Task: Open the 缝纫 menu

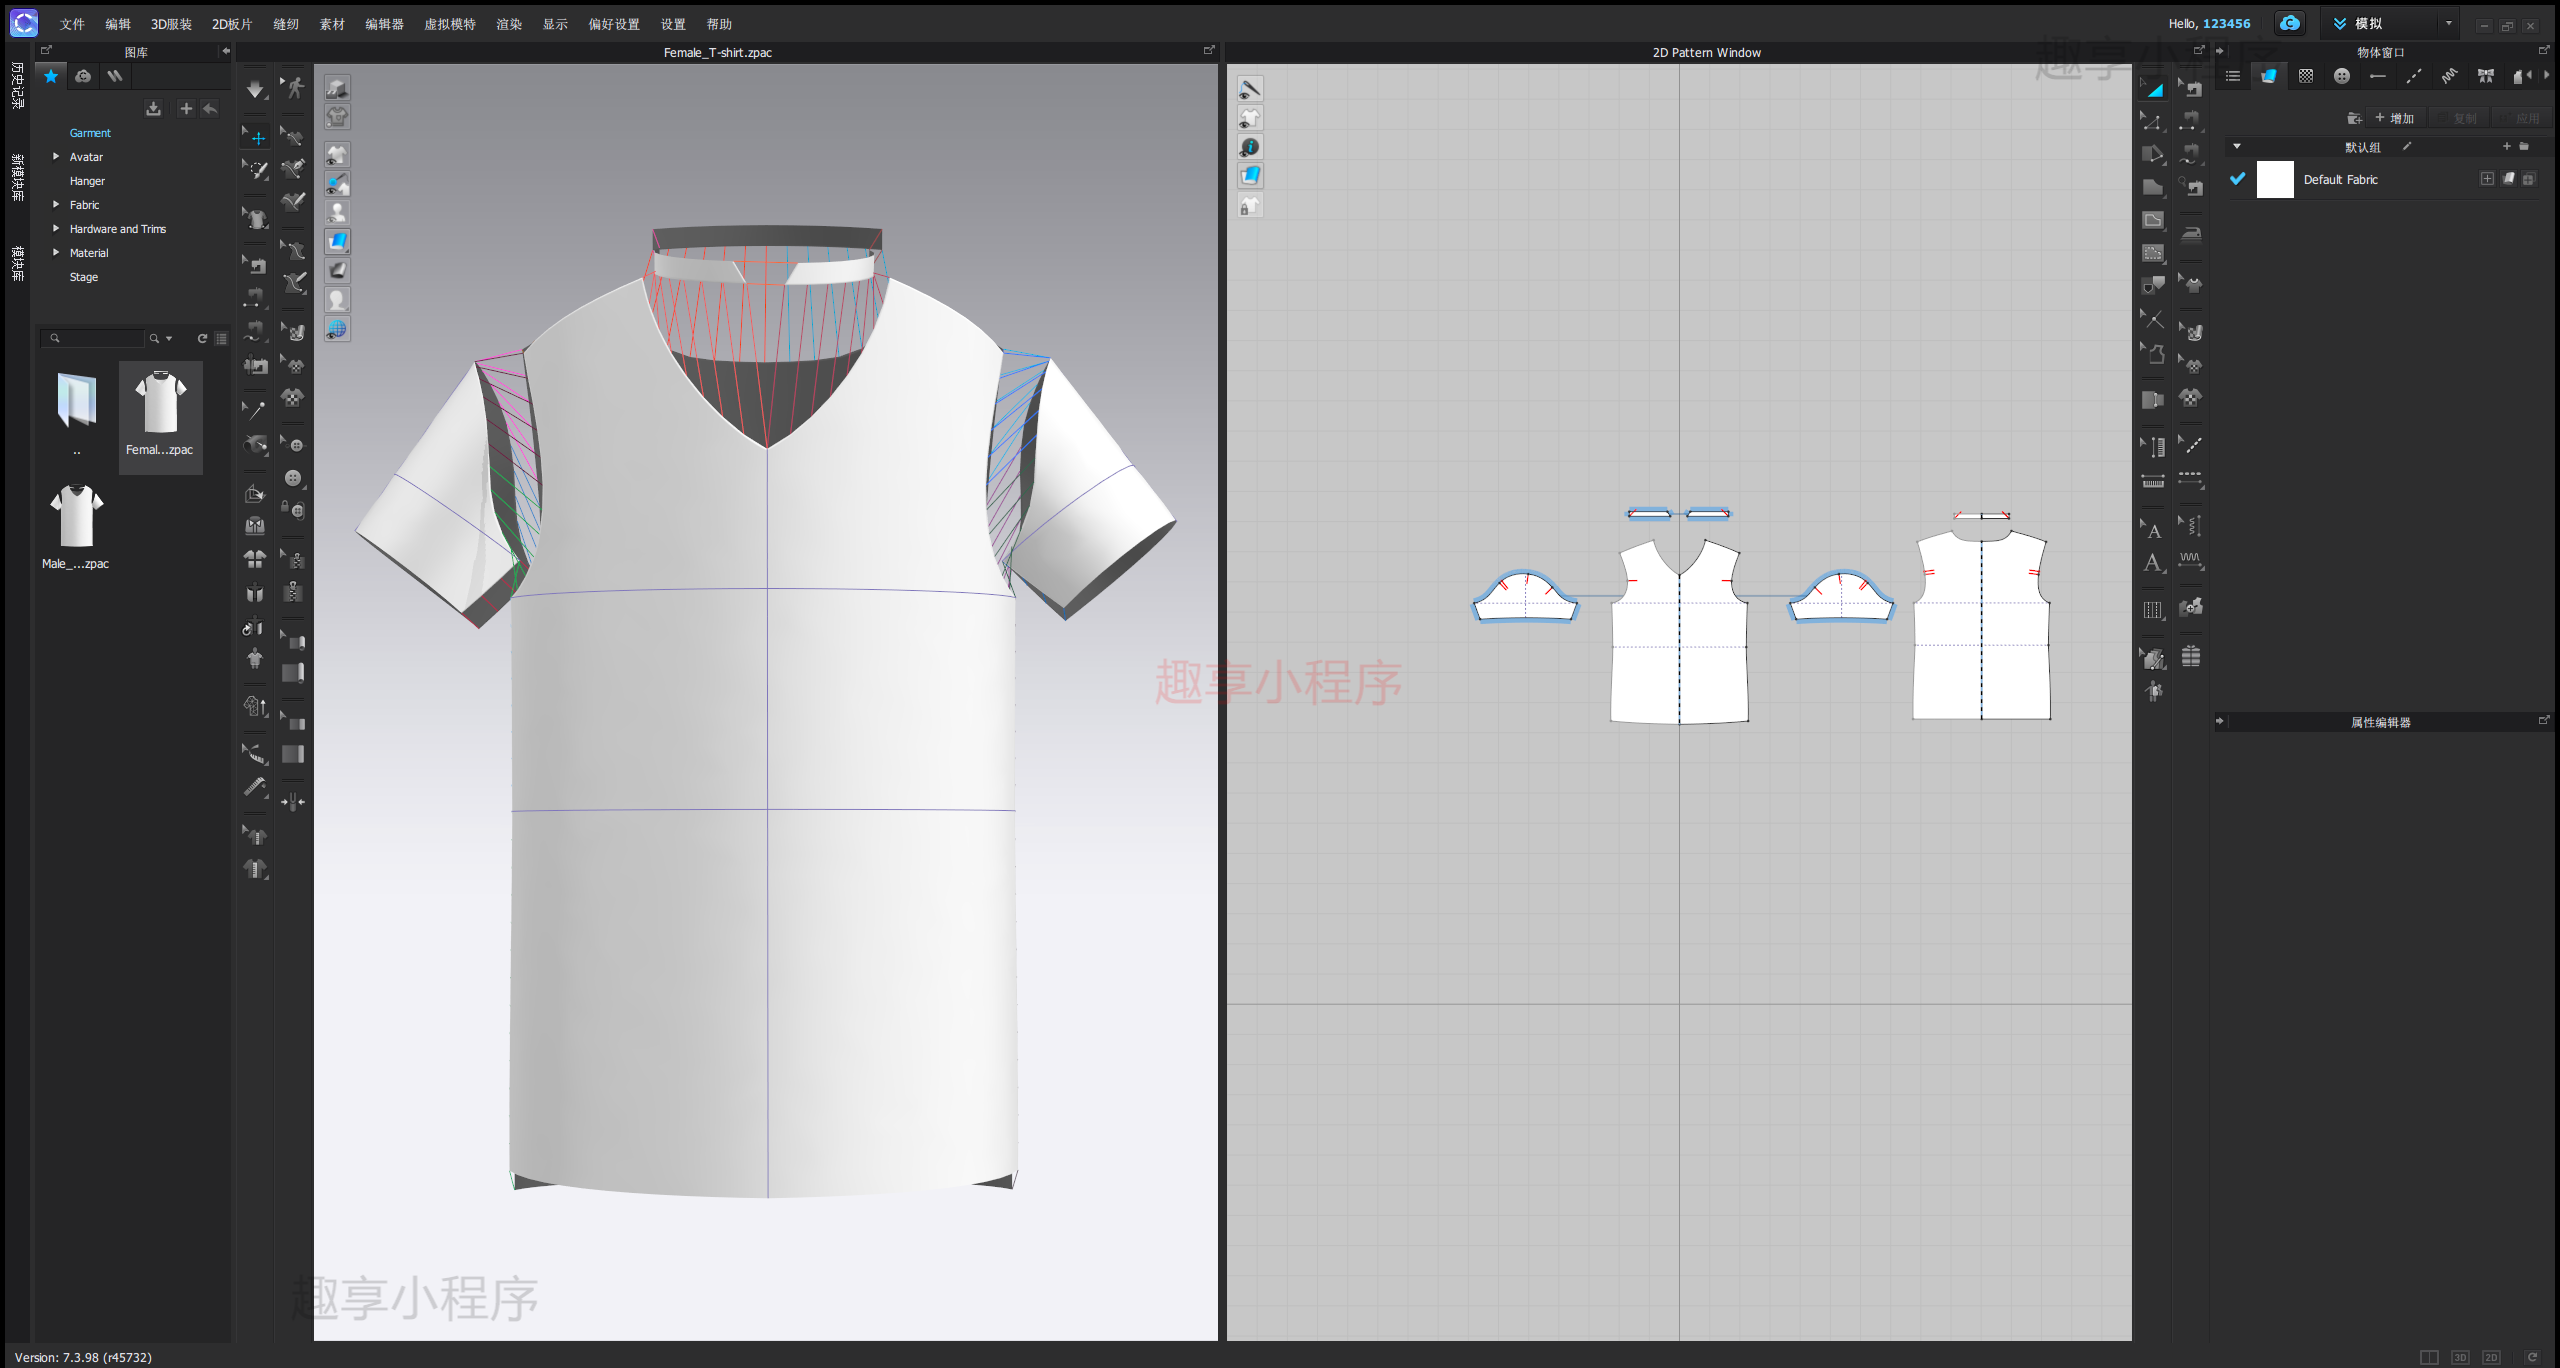Action: pos(286,24)
